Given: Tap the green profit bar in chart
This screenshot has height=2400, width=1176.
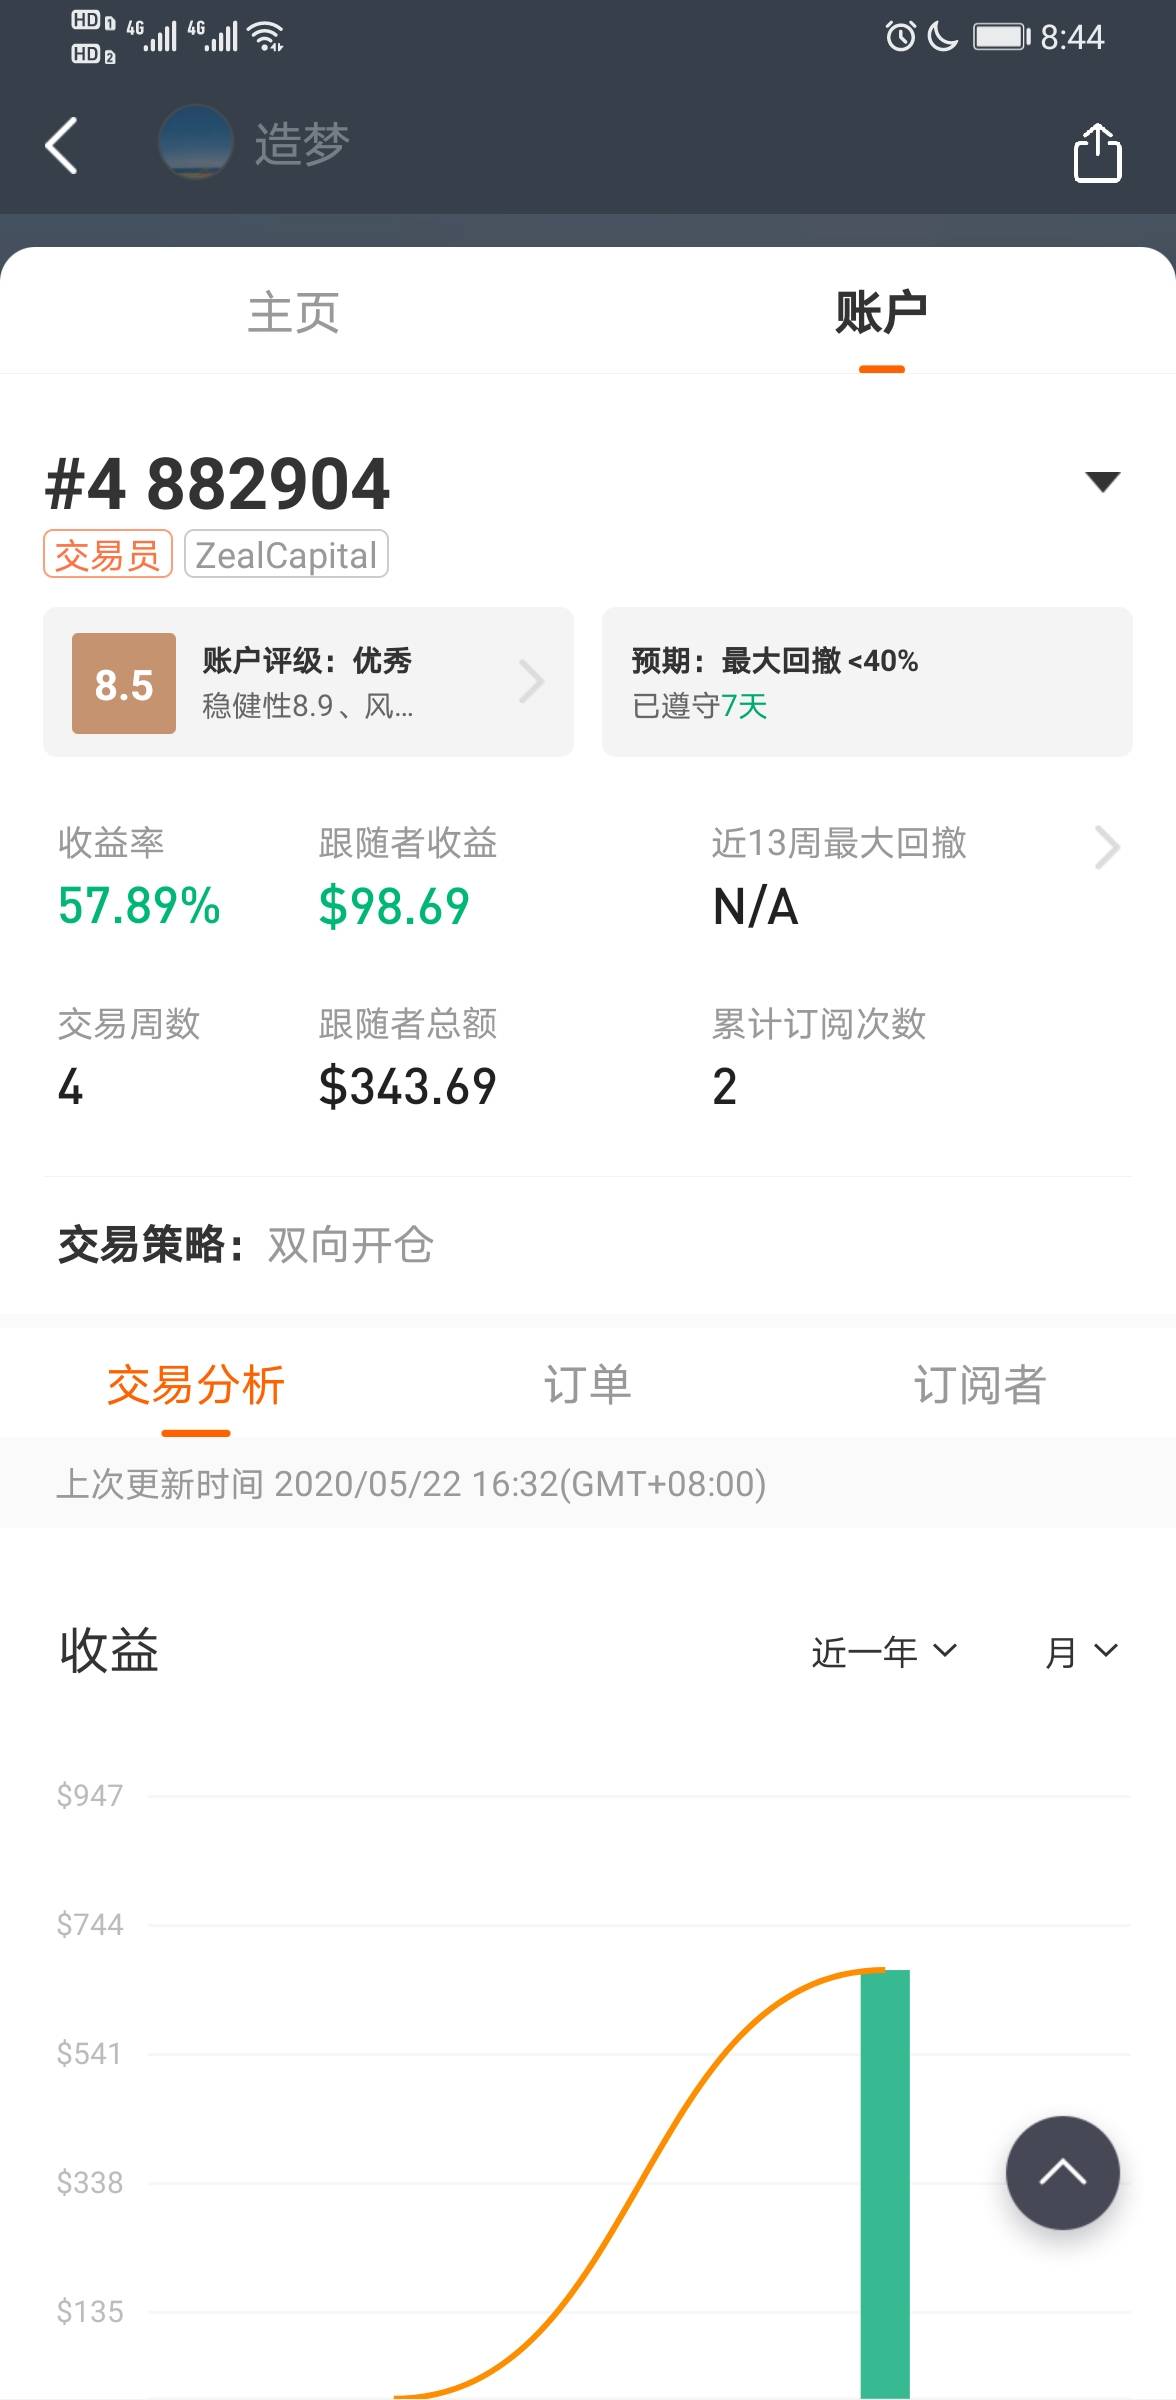Looking at the screenshot, I should pos(885,2183).
